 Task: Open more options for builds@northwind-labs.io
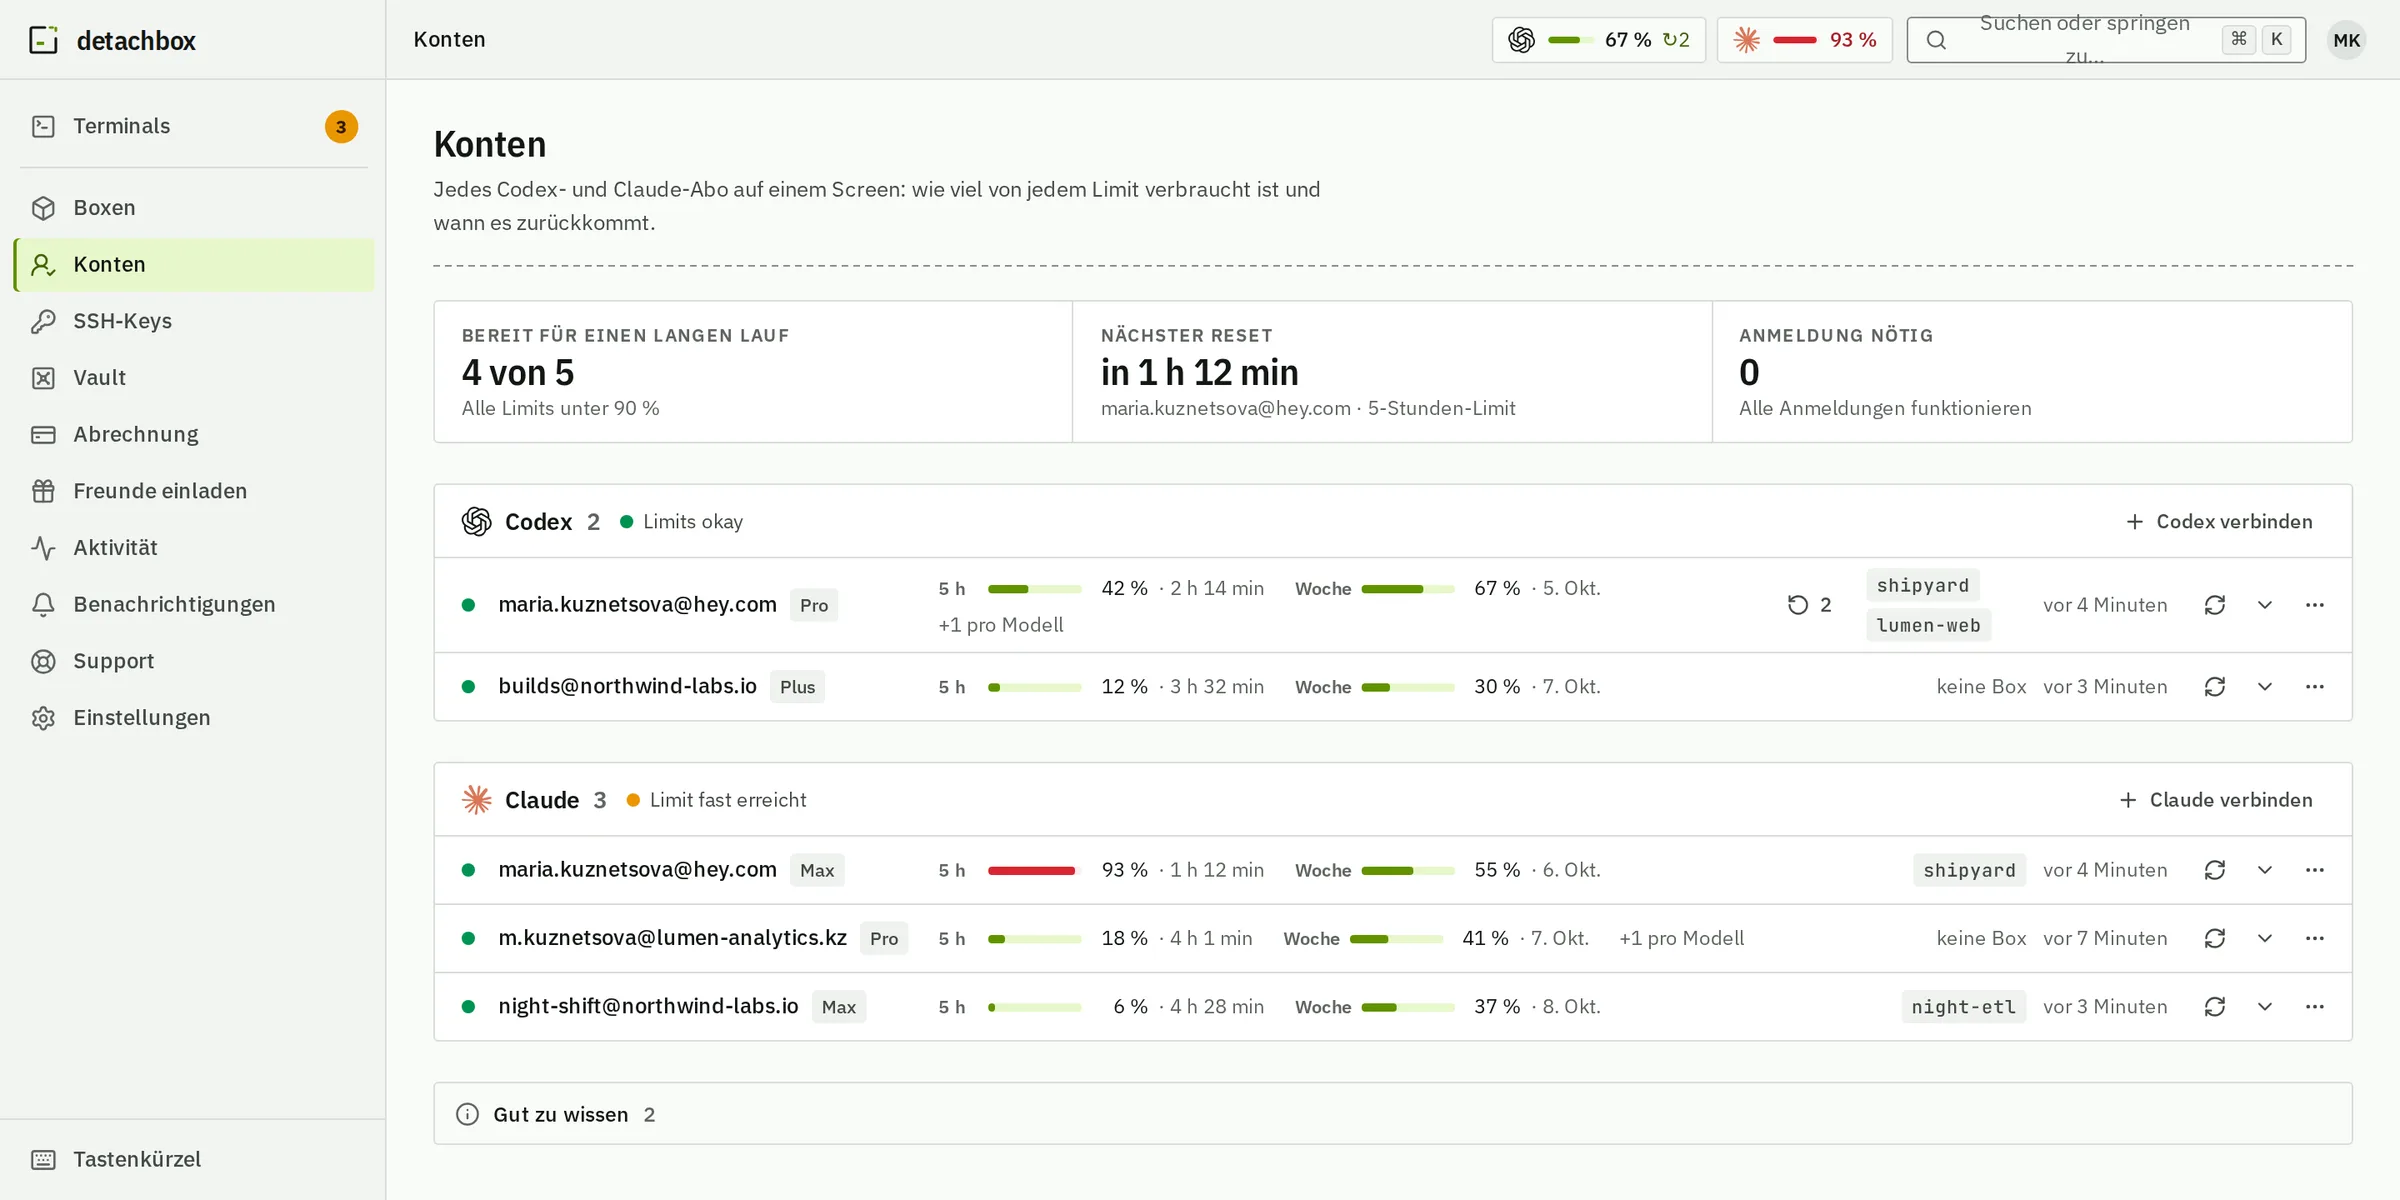pyautogui.click(x=2315, y=687)
